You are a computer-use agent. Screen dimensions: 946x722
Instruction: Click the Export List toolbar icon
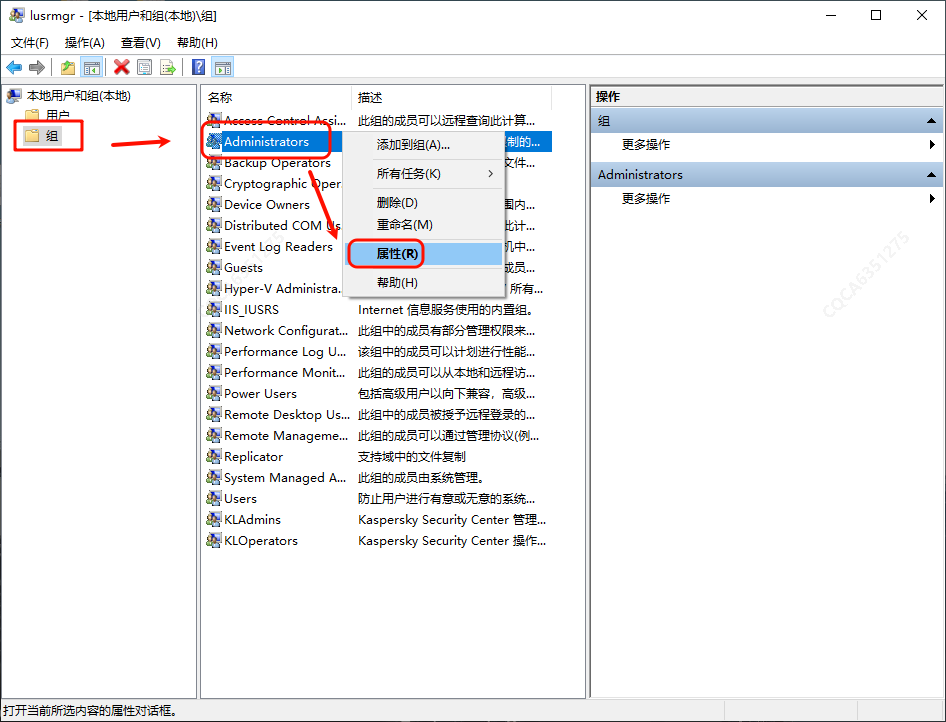coord(168,67)
